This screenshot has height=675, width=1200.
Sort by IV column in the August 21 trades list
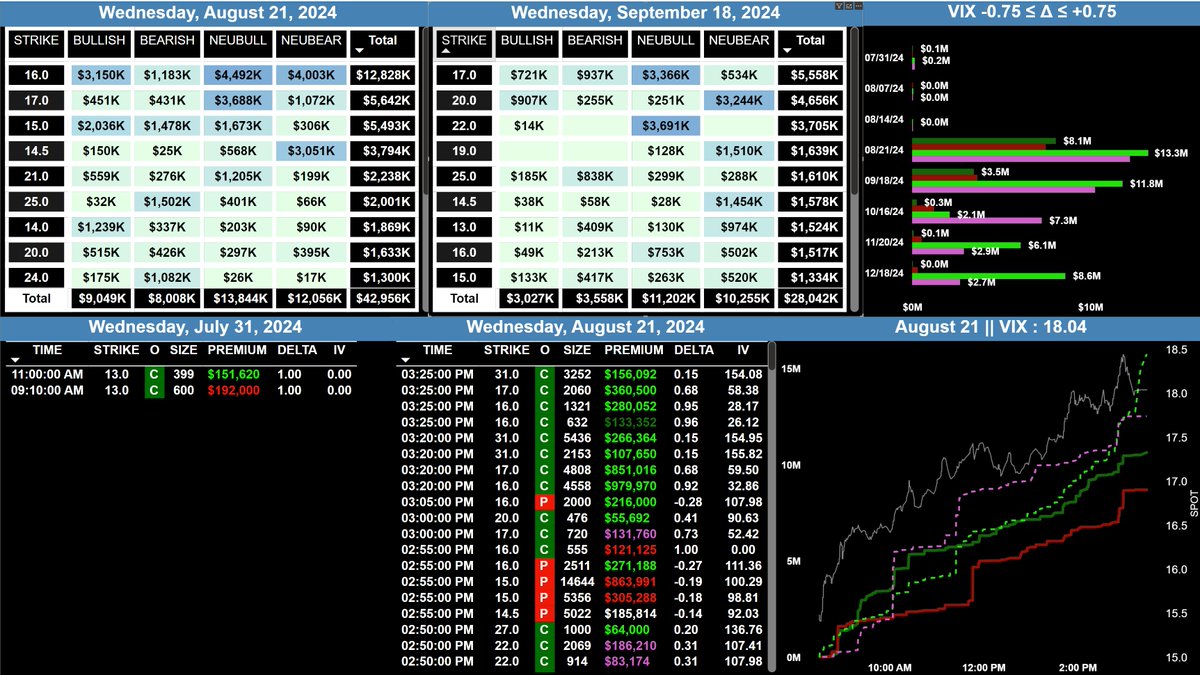743,351
